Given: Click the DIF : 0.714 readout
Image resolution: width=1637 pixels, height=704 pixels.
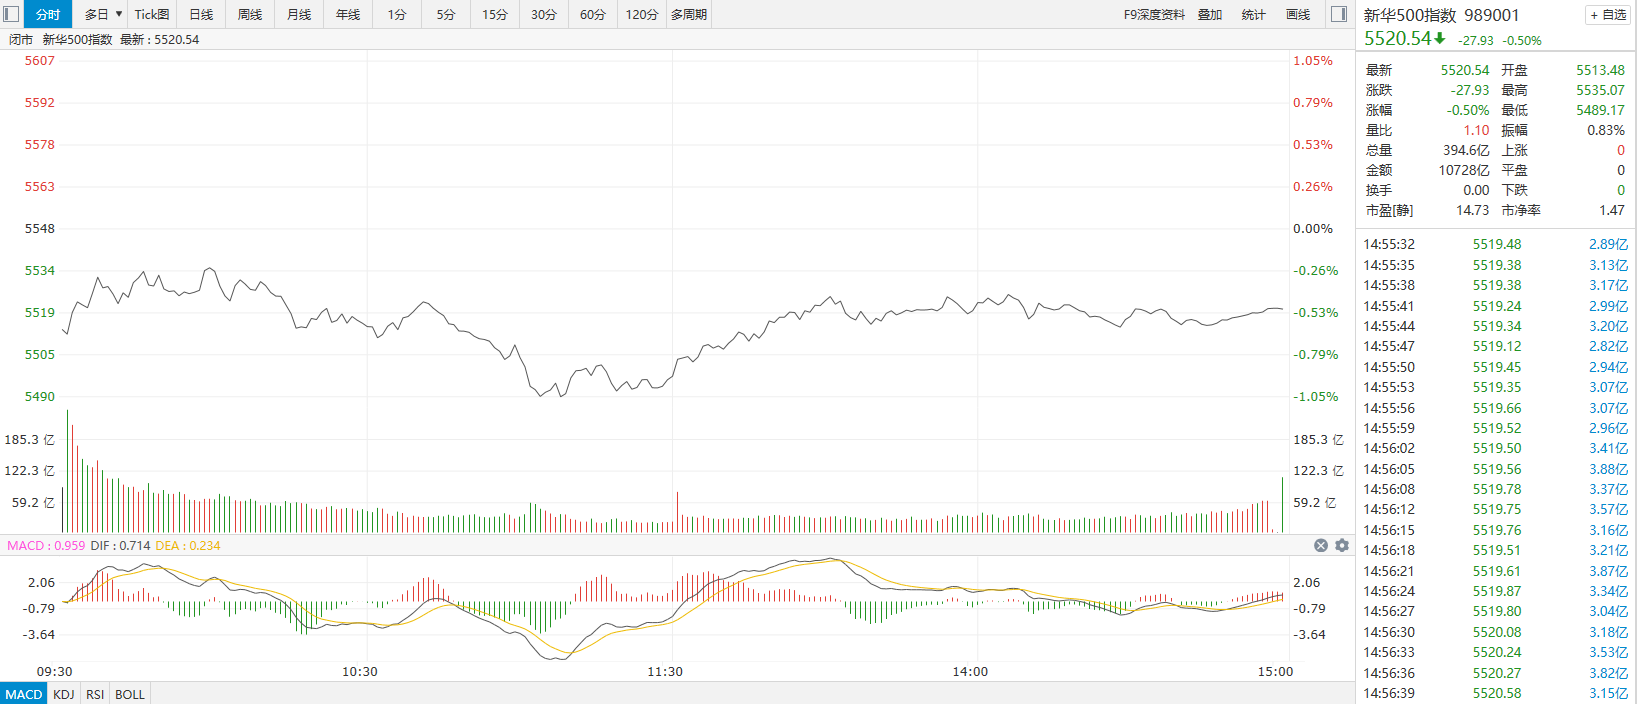Looking at the screenshot, I should [x=120, y=545].
